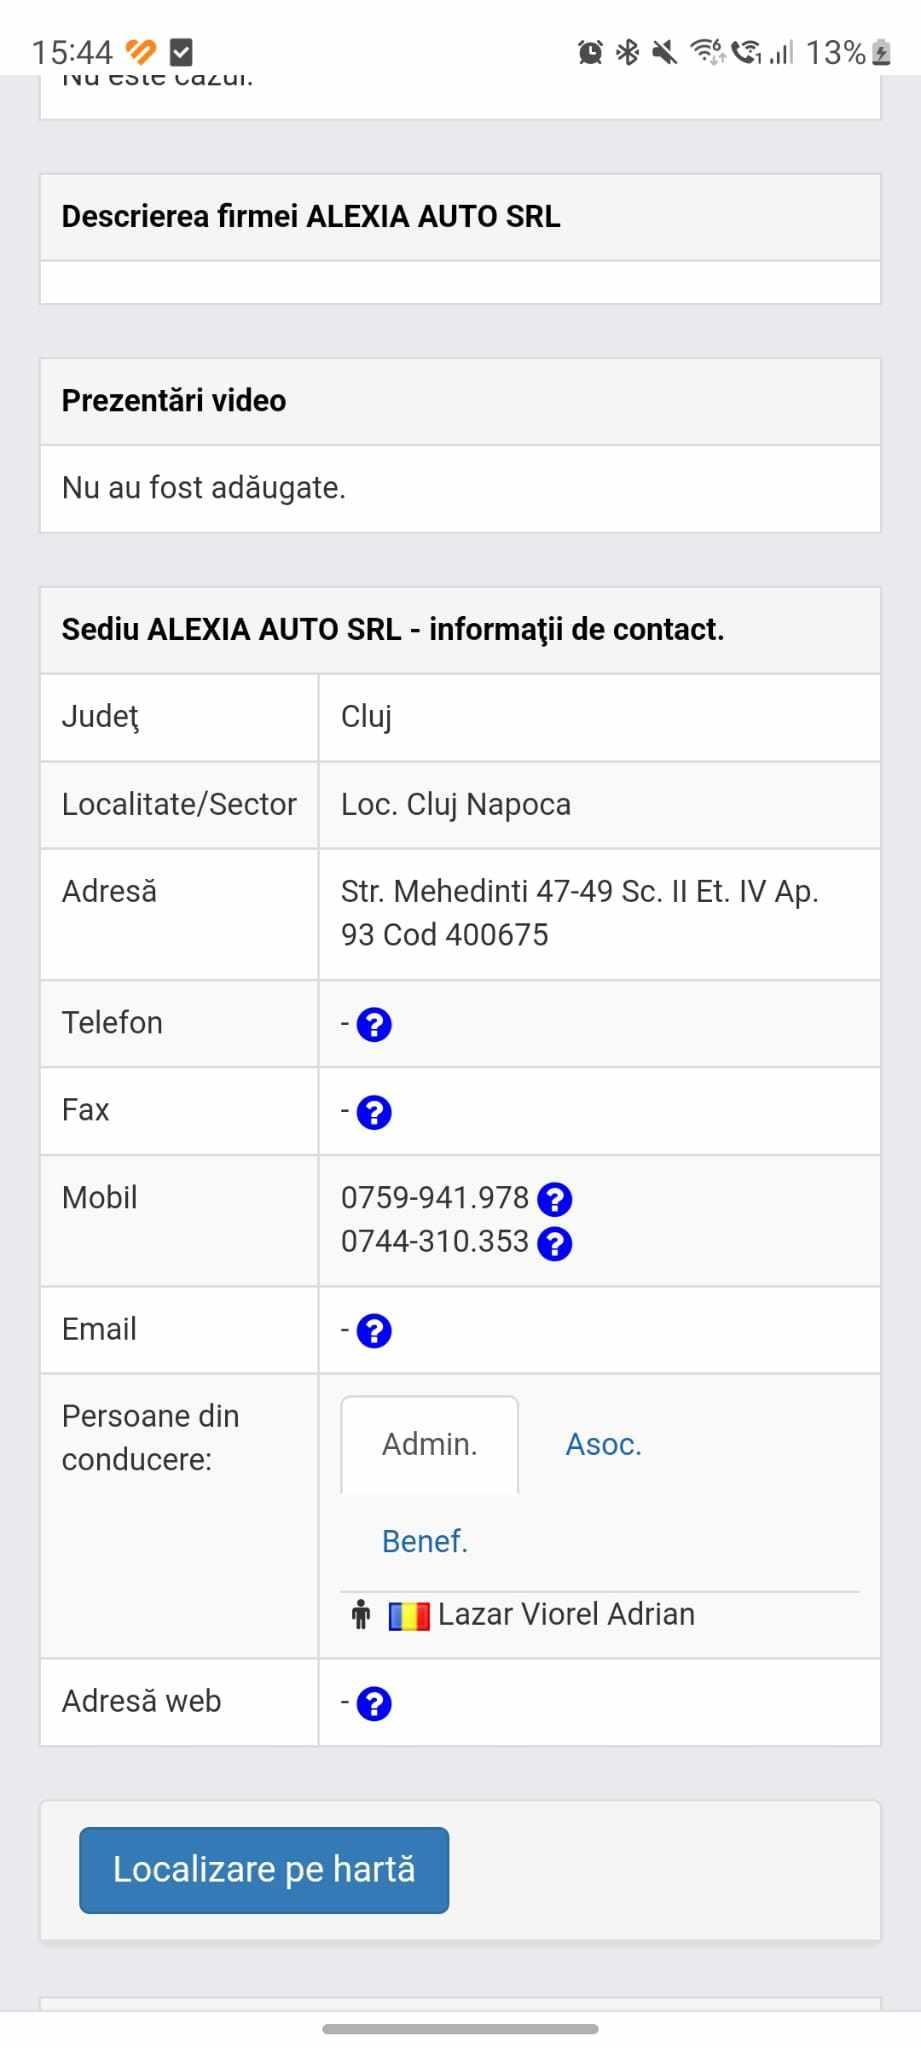Screen dimensions: 921x2048
Task: Tap the bottom navigation gesture bar
Action: (460, 2029)
